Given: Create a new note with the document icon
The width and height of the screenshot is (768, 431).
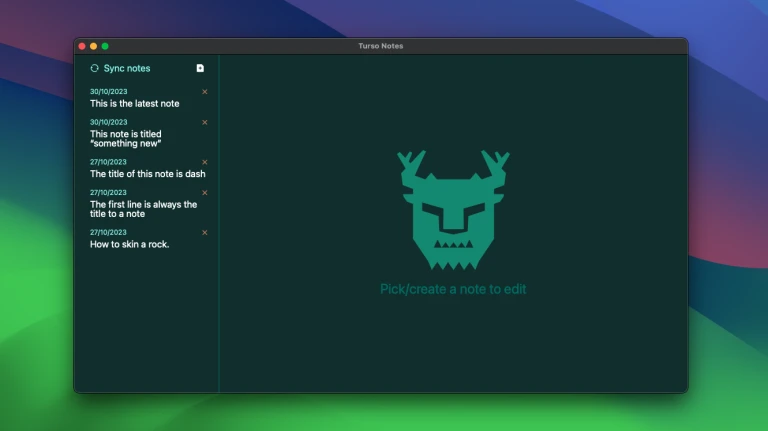Looking at the screenshot, I should (x=200, y=68).
